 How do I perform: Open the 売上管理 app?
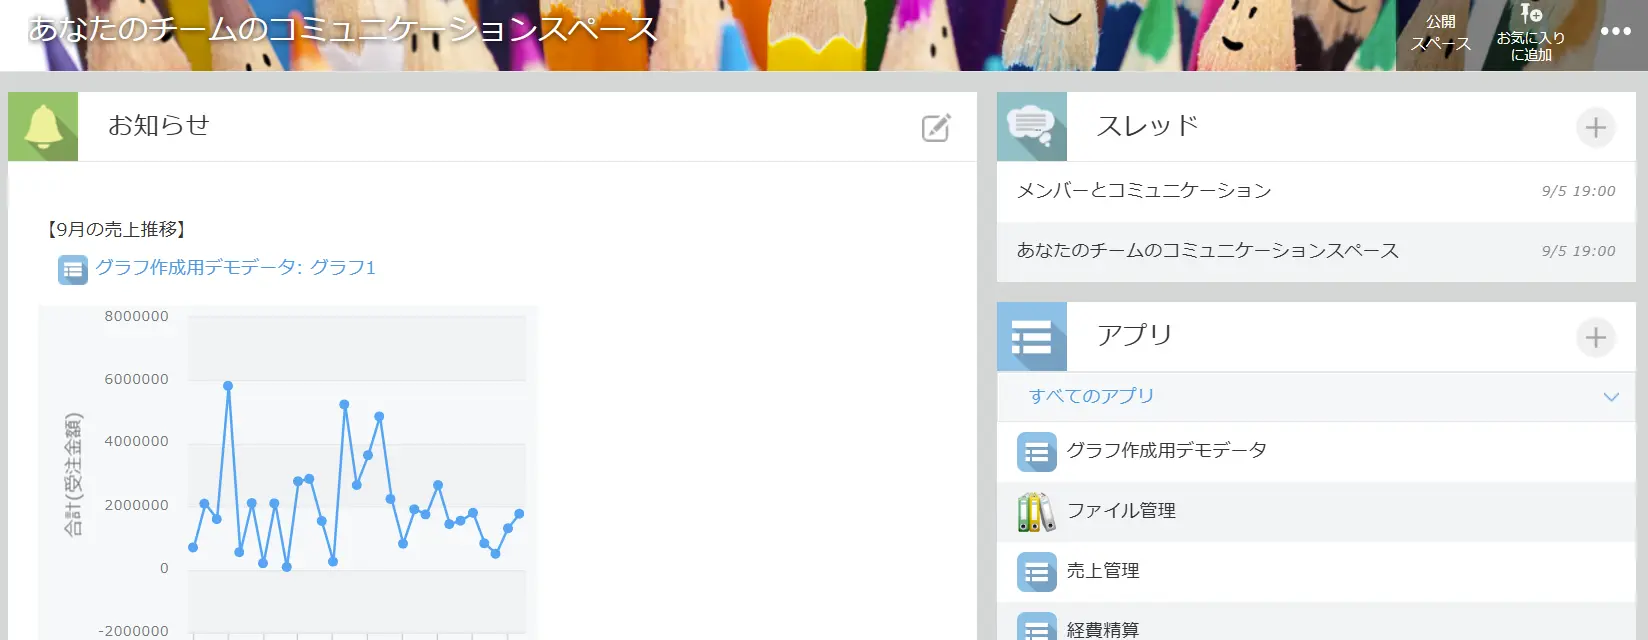1103,571
